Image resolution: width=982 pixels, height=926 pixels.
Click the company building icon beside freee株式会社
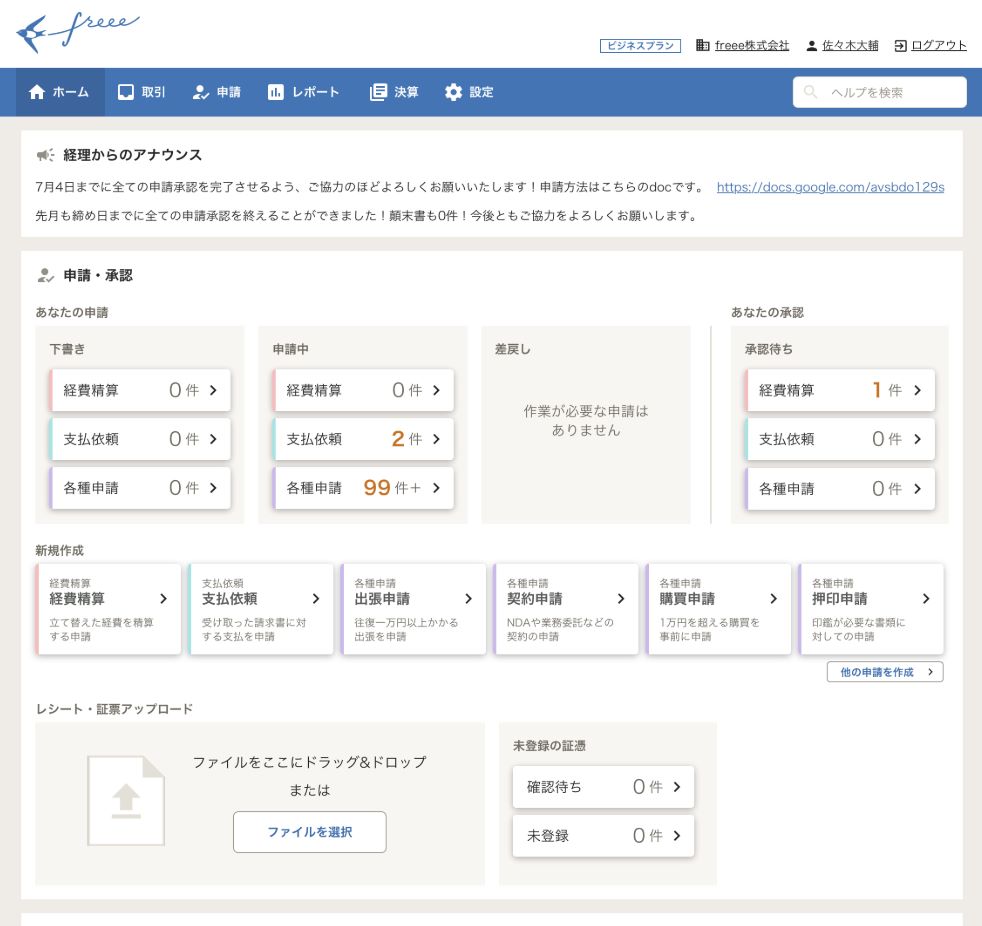tap(704, 45)
